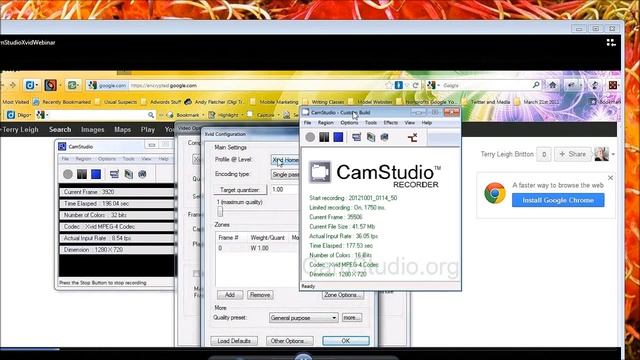Click Images tab in Google black bar
The width and height of the screenshot is (640, 360).
coord(93,129)
